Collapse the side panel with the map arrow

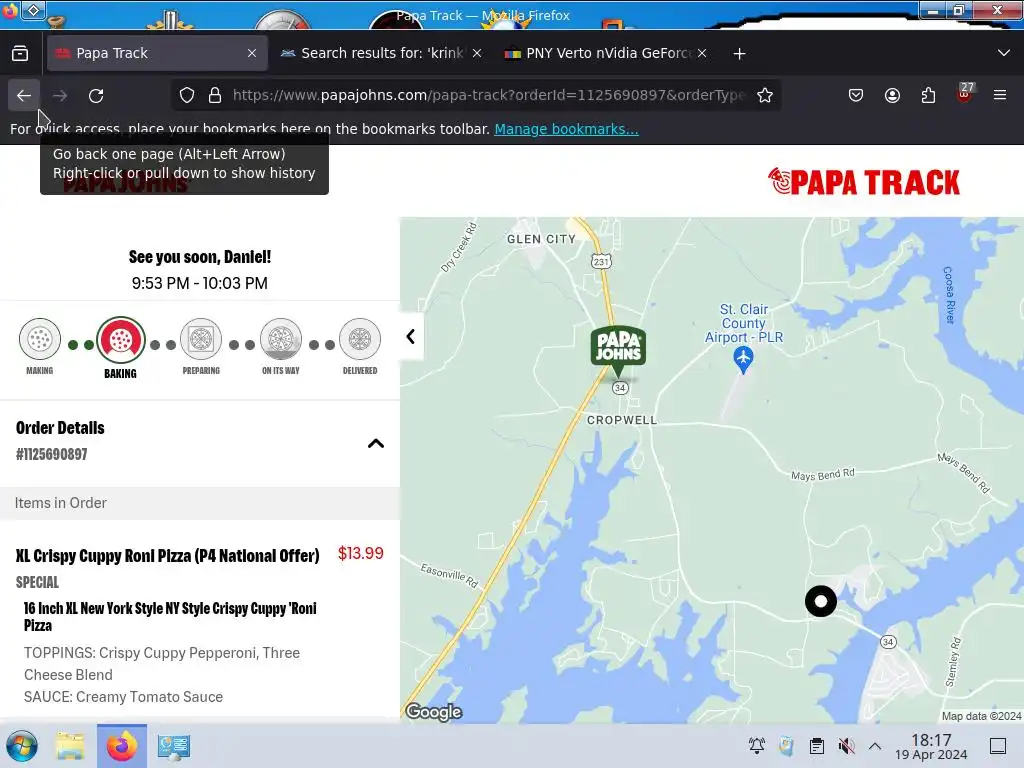pos(411,336)
